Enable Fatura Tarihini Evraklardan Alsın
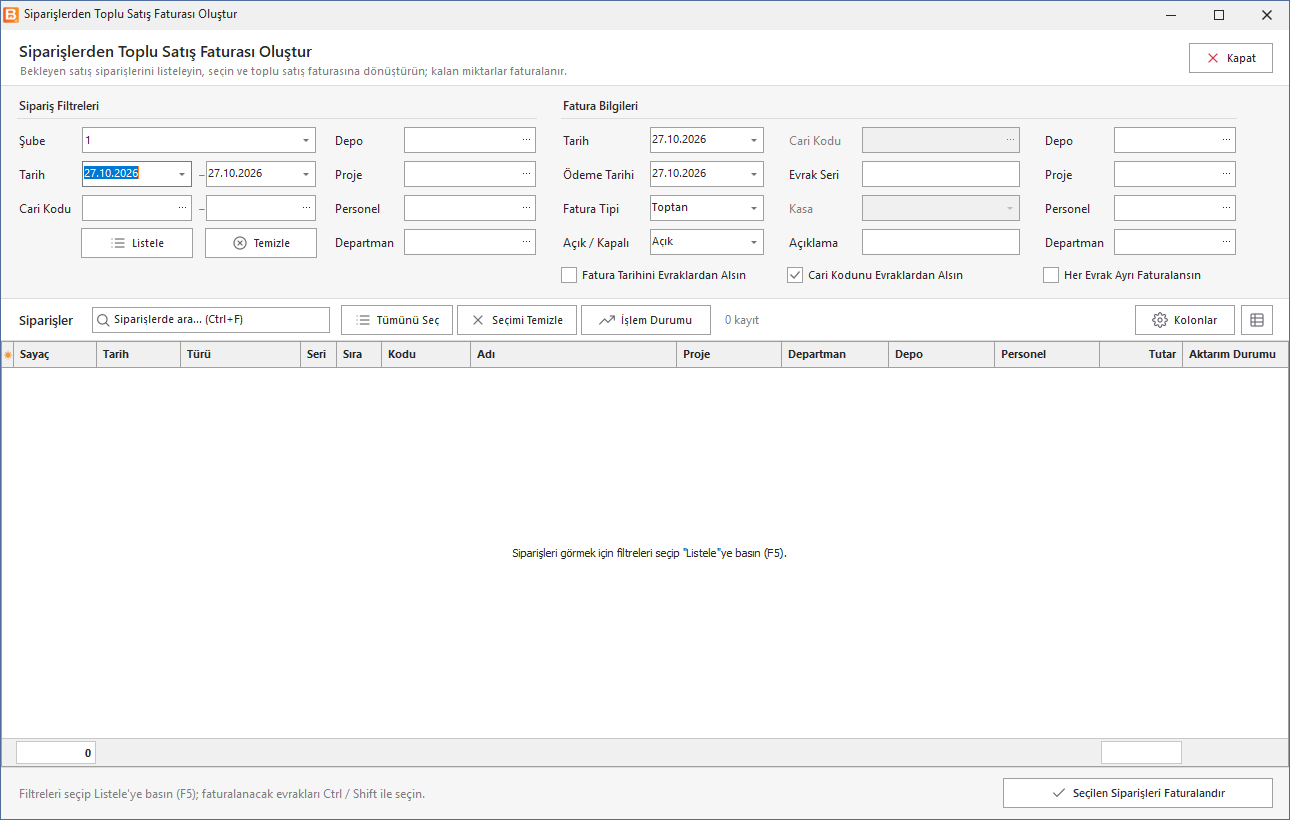This screenshot has height=820, width=1290. tap(570, 275)
